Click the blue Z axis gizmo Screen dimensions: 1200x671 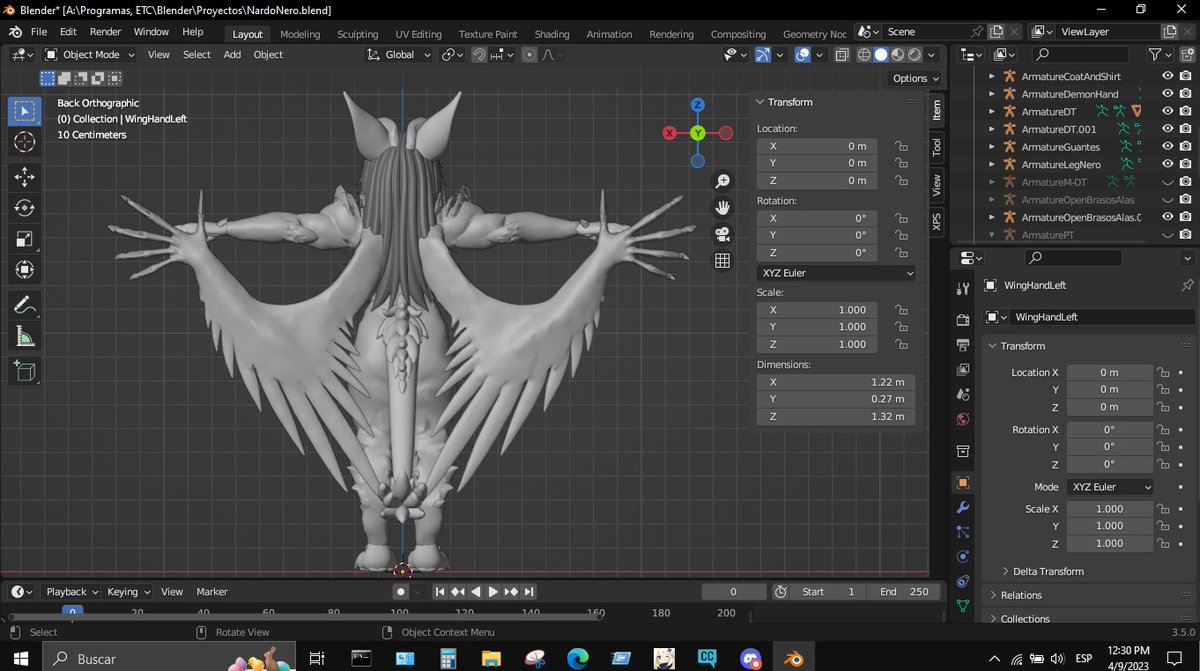coord(697,105)
